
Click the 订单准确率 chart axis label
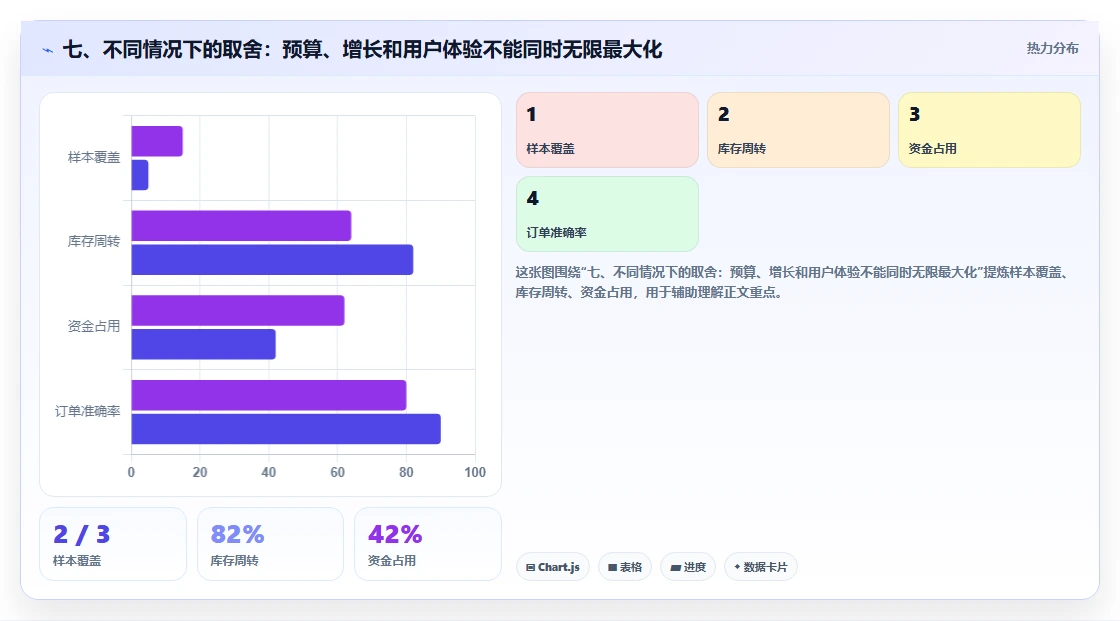point(87,411)
